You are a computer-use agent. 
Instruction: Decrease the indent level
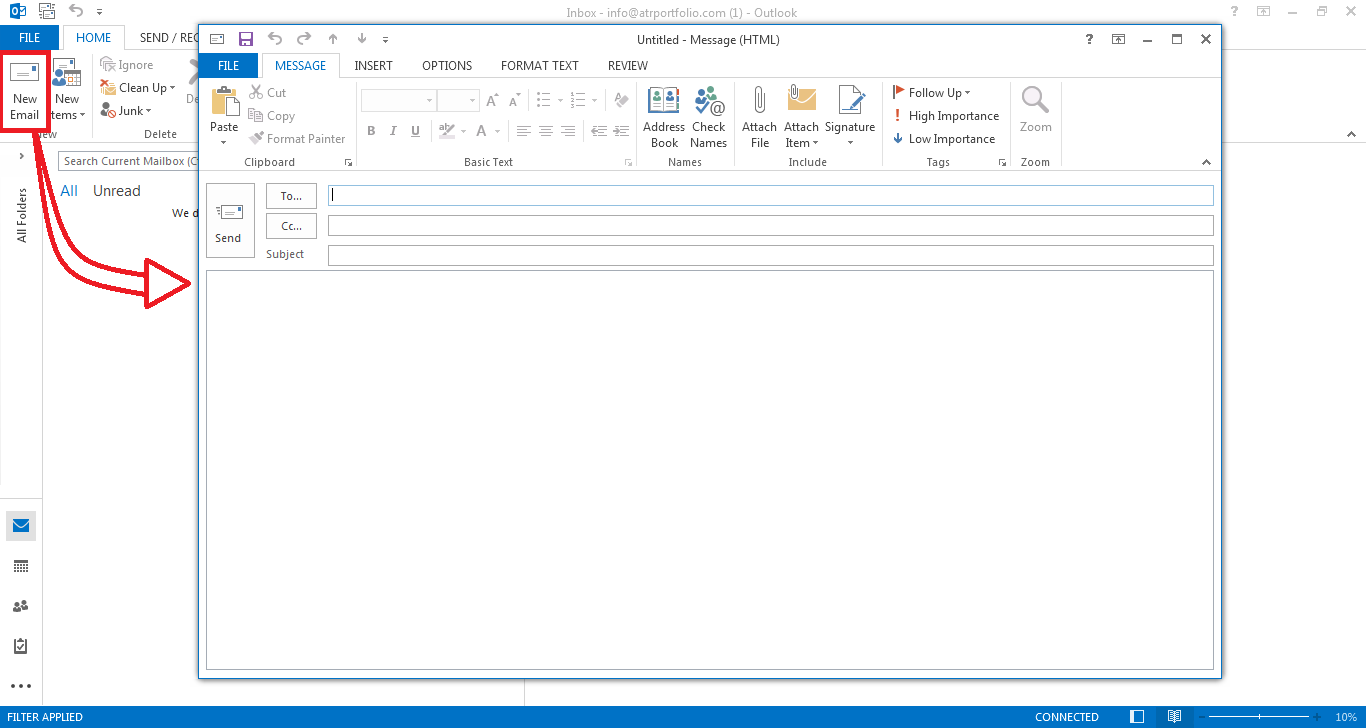[x=598, y=131]
